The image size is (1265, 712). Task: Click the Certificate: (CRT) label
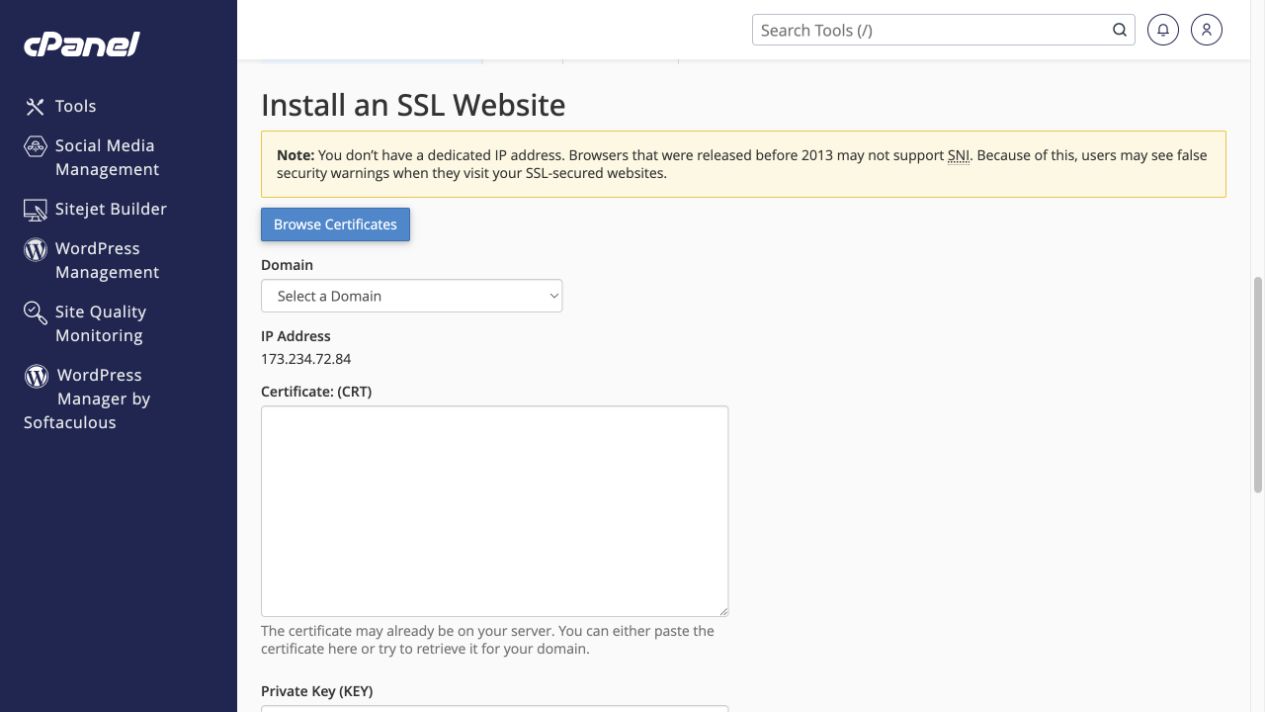(316, 392)
